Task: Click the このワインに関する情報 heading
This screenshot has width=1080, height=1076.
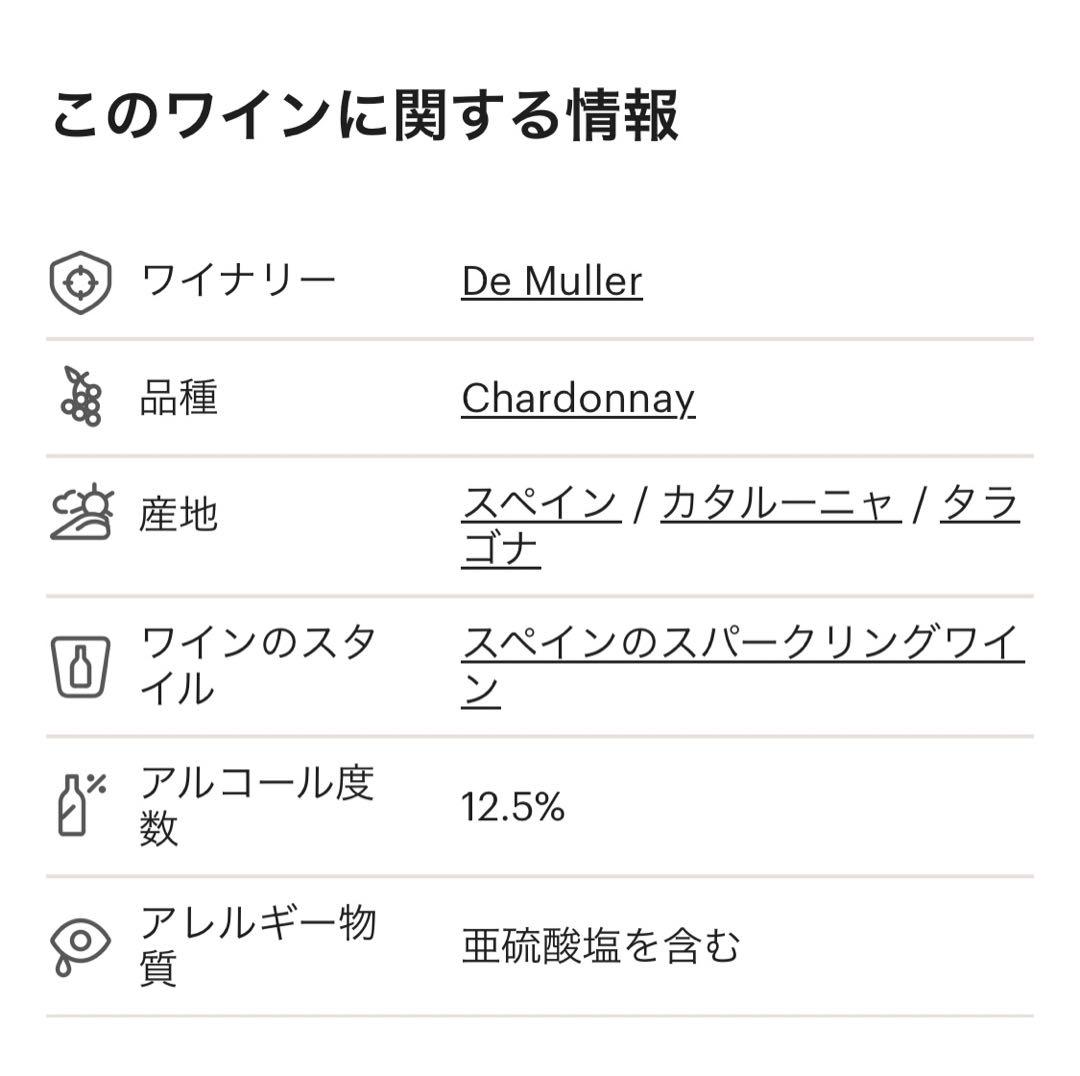Action: coord(366,116)
